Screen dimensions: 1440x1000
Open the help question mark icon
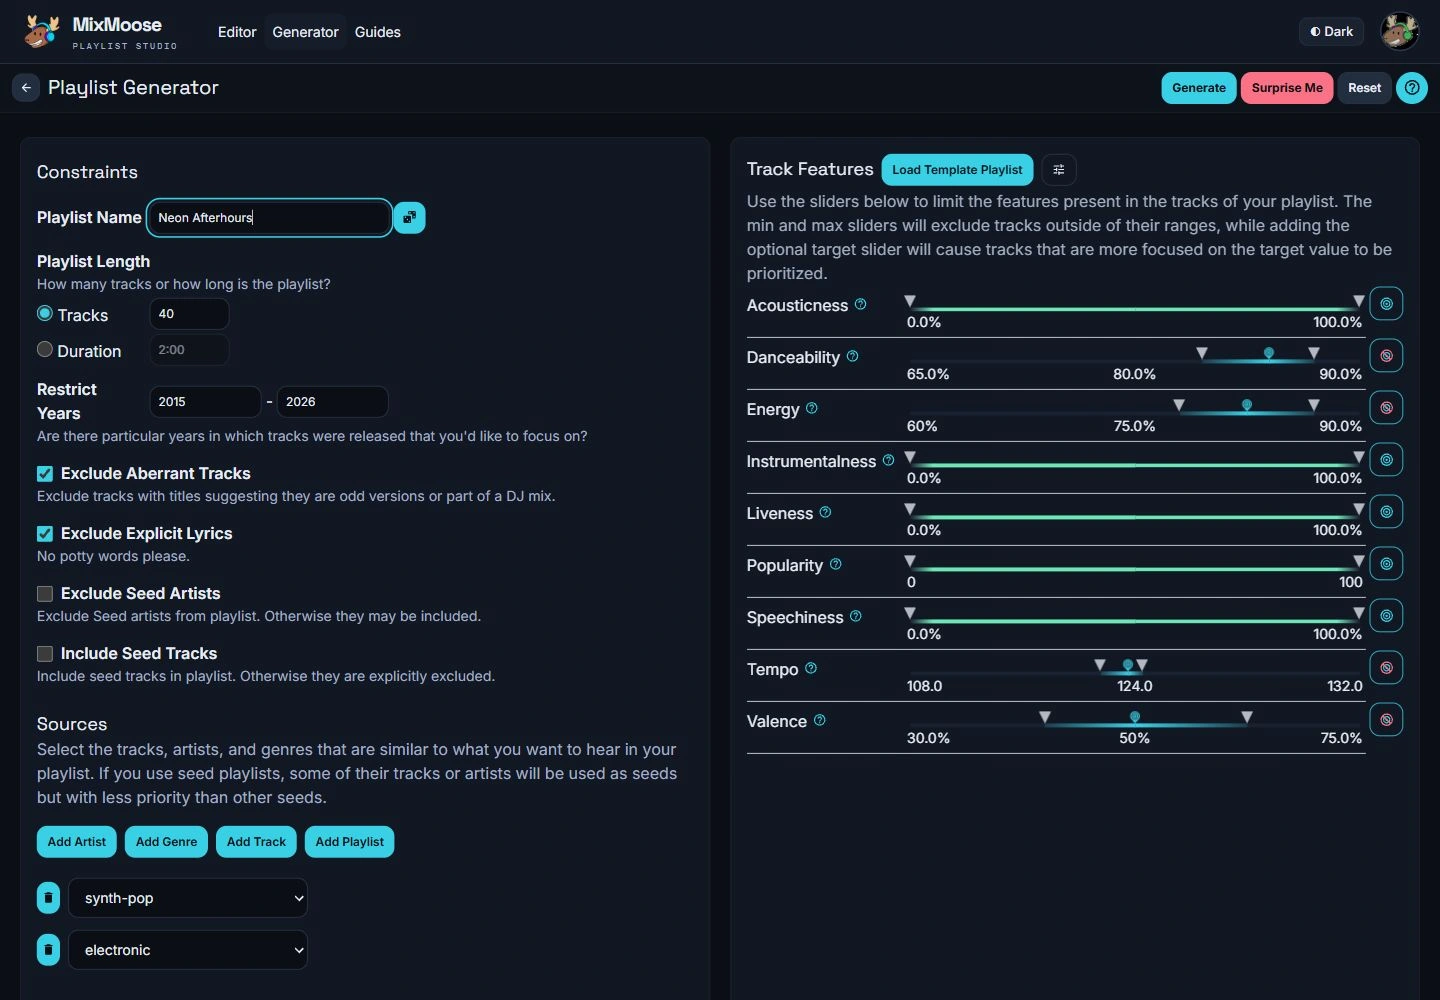[x=1412, y=88]
